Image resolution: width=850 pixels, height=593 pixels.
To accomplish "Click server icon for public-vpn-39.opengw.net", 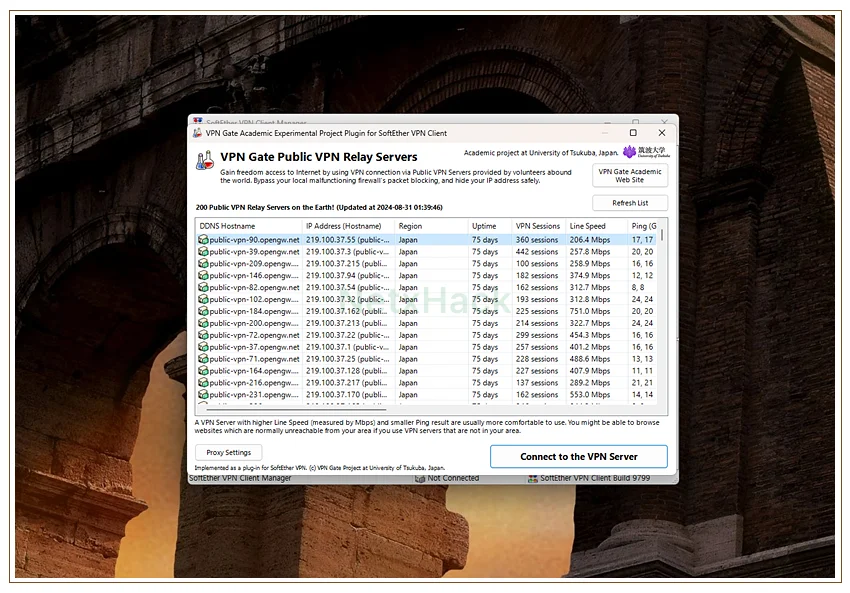I will (x=203, y=251).
